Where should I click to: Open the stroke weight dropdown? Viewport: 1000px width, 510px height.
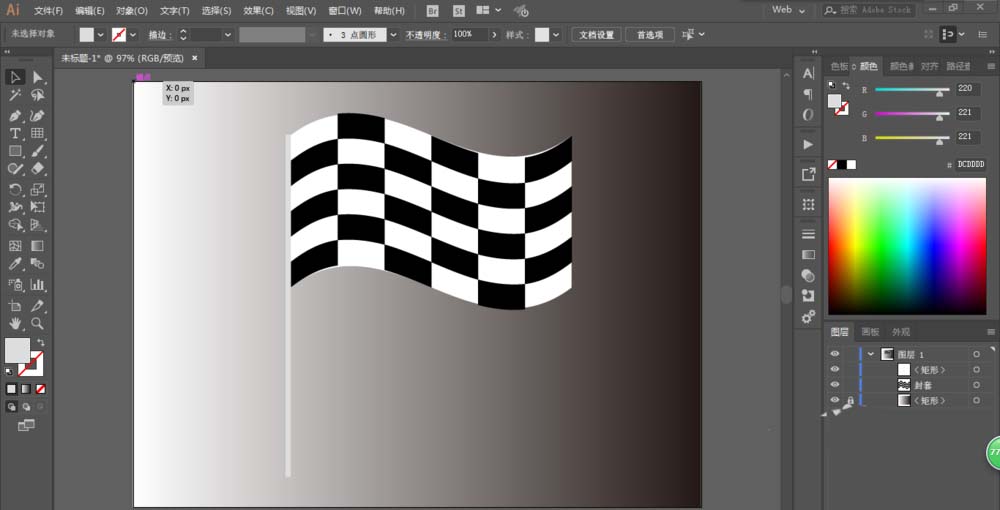tap(227, 35)
